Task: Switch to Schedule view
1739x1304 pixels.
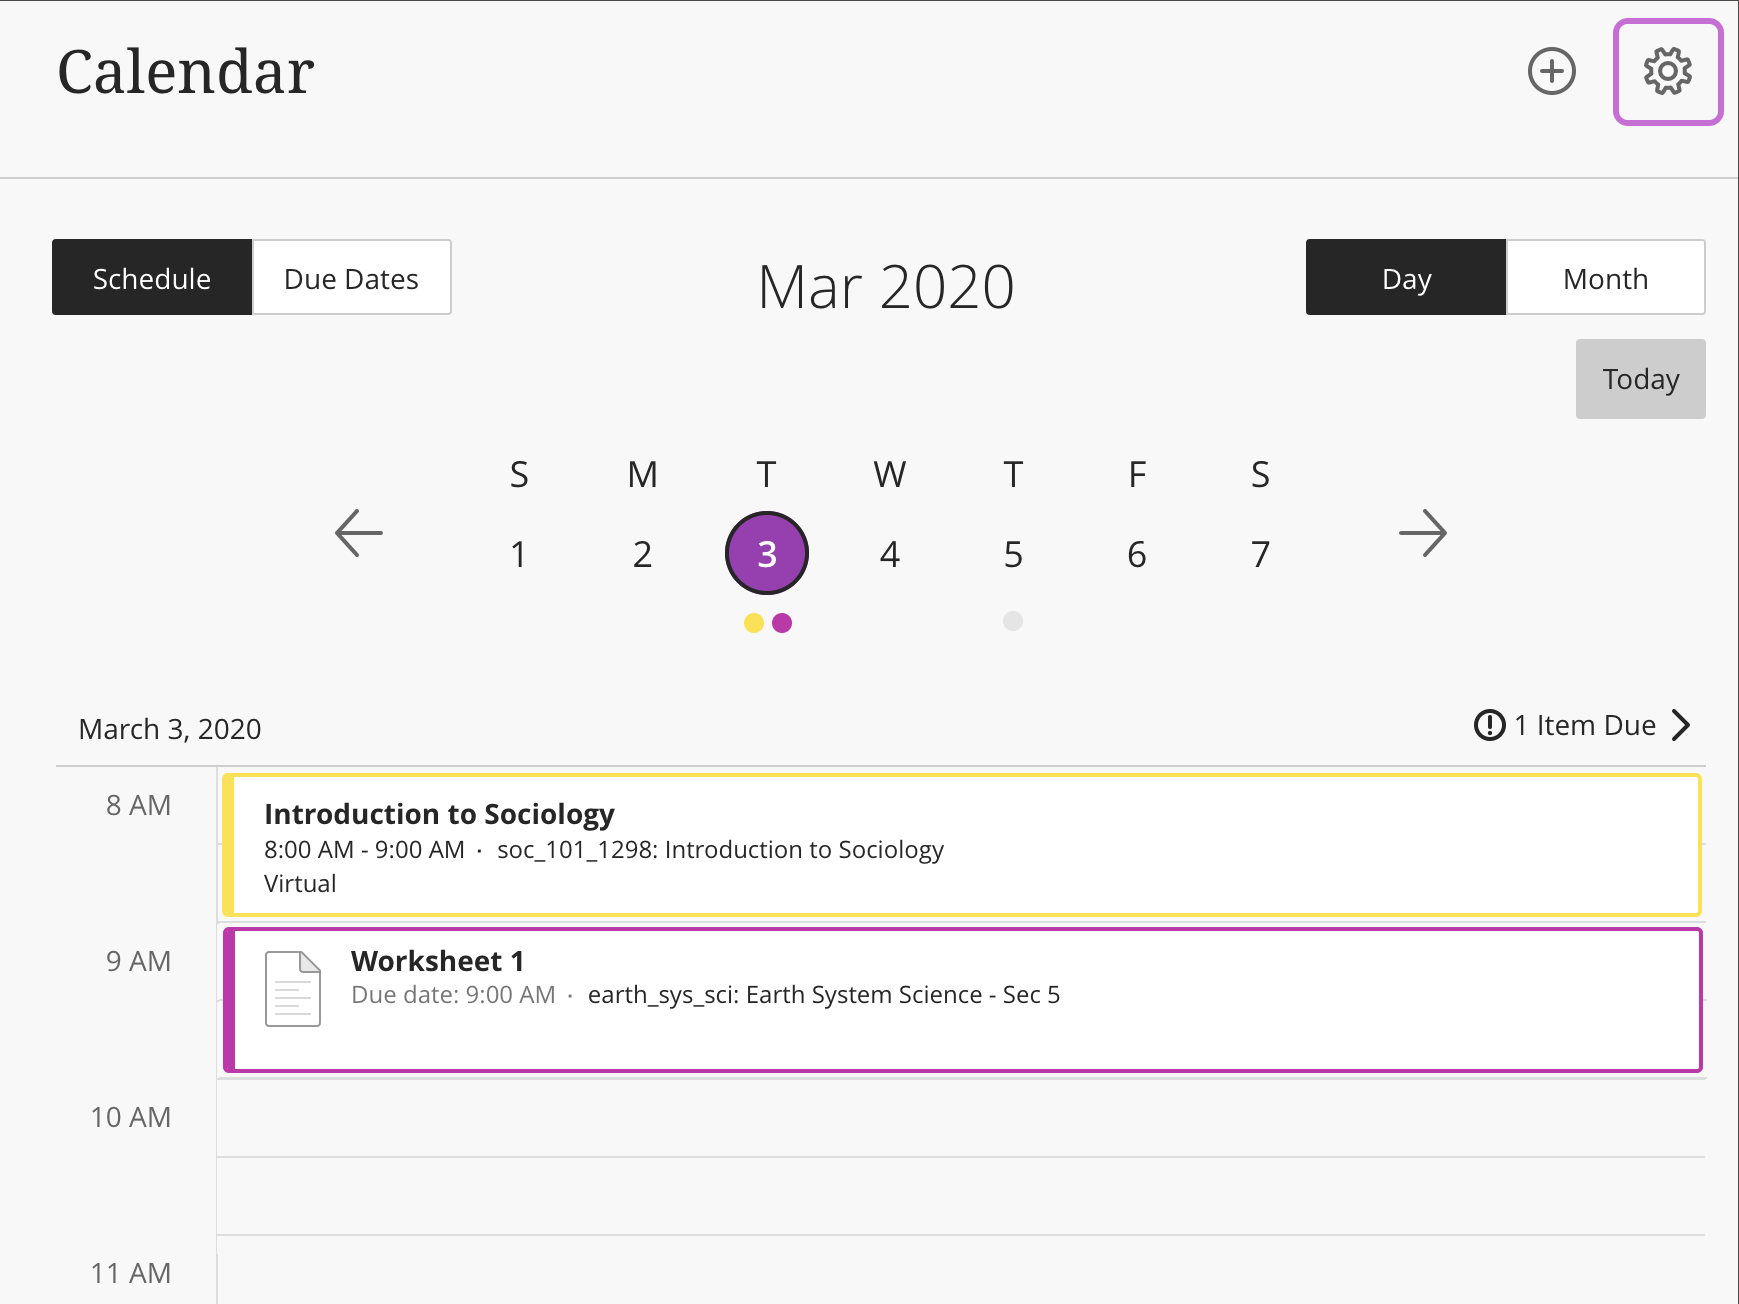Action: [x=152, y=278]
